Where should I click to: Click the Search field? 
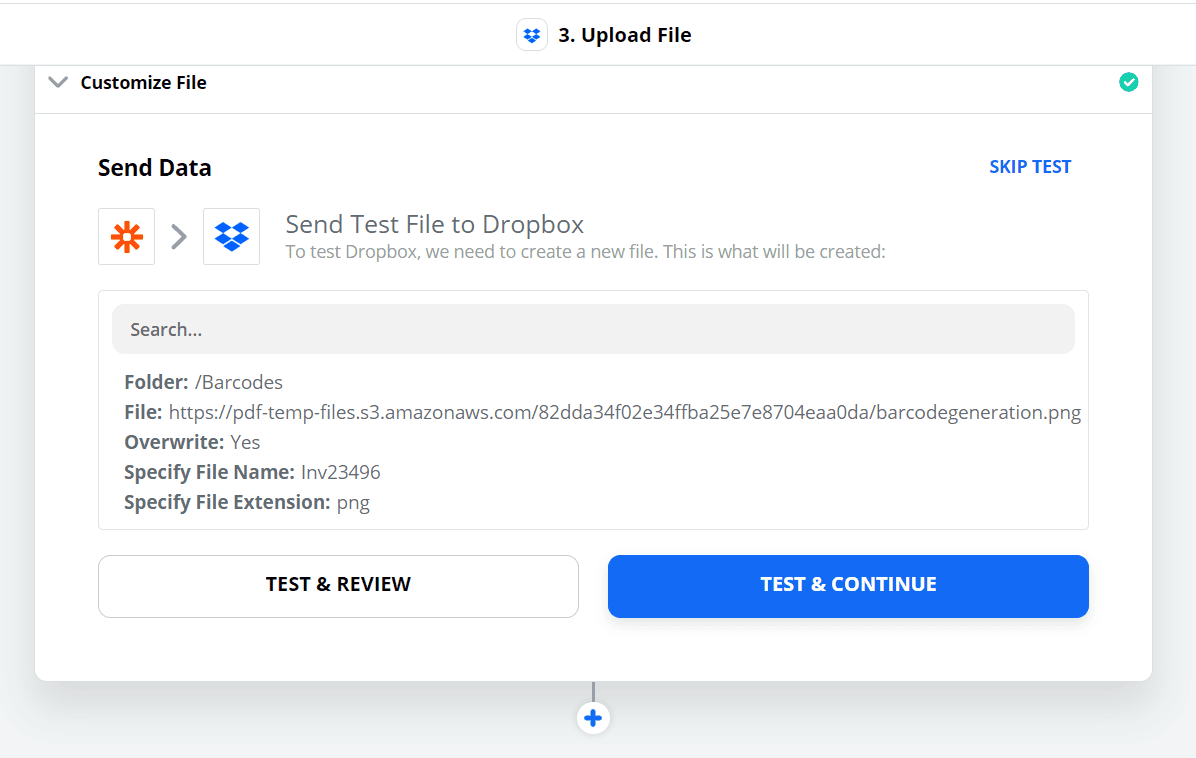(x=593, y=328)
